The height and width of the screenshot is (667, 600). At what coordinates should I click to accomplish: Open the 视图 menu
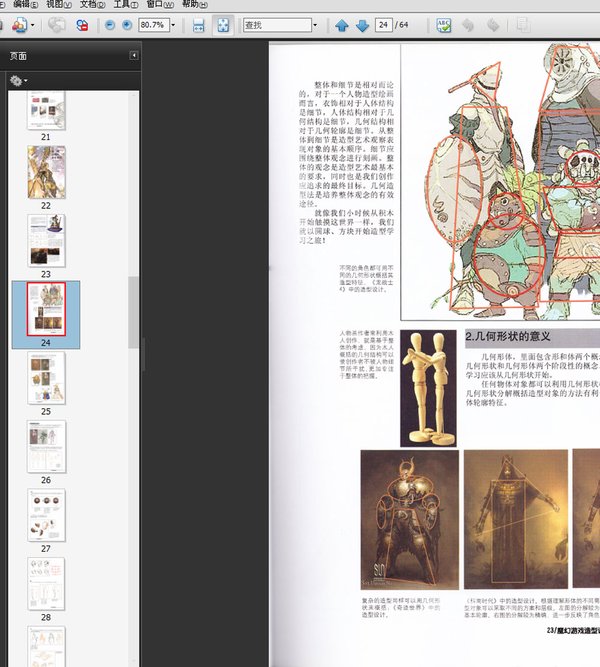(x=59, y=4)
